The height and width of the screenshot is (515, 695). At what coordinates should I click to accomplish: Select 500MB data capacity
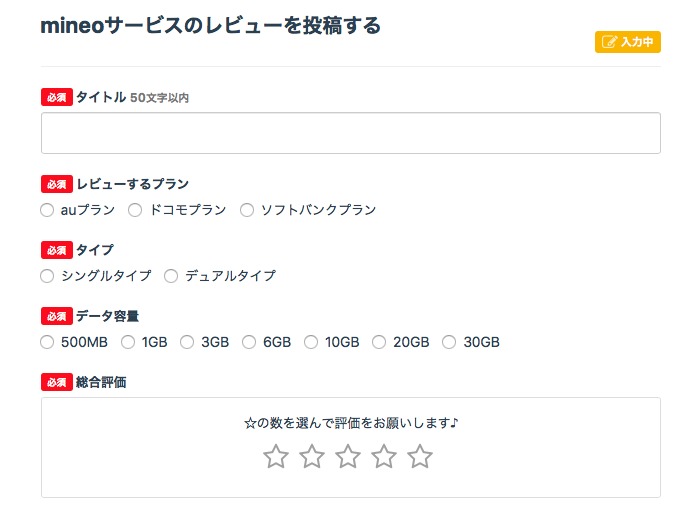(47, 342)
